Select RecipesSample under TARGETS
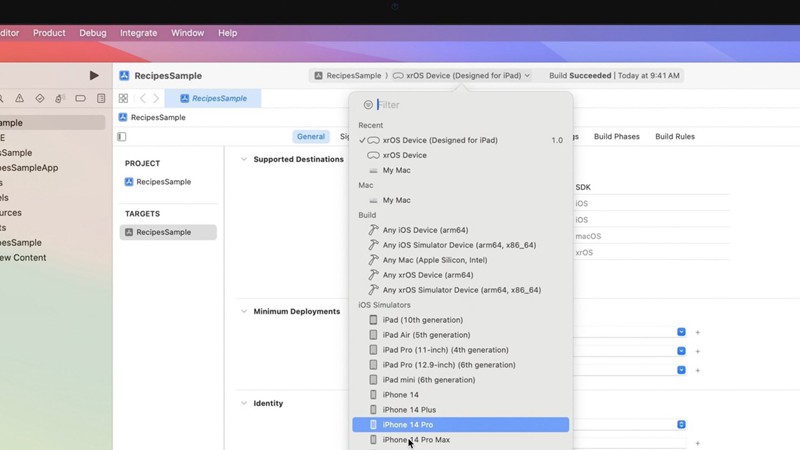Screen dimensions: 800x450 tap(168, 232)
